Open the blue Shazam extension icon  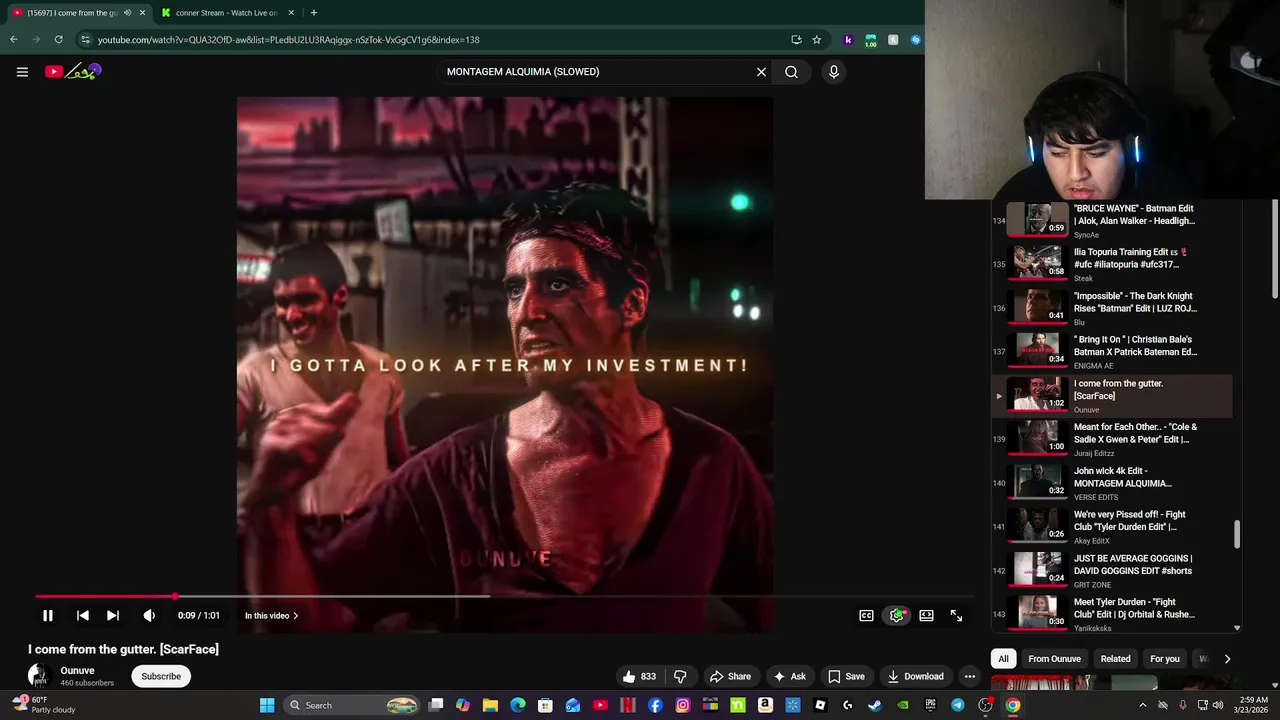point(915,40)
